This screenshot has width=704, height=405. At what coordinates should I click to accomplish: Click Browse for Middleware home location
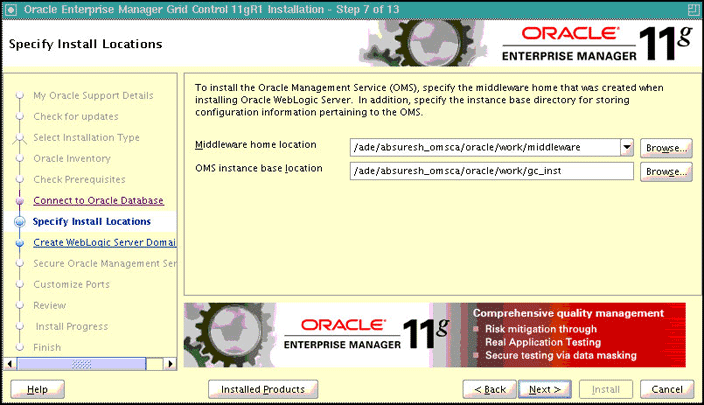tap(666, 148)
